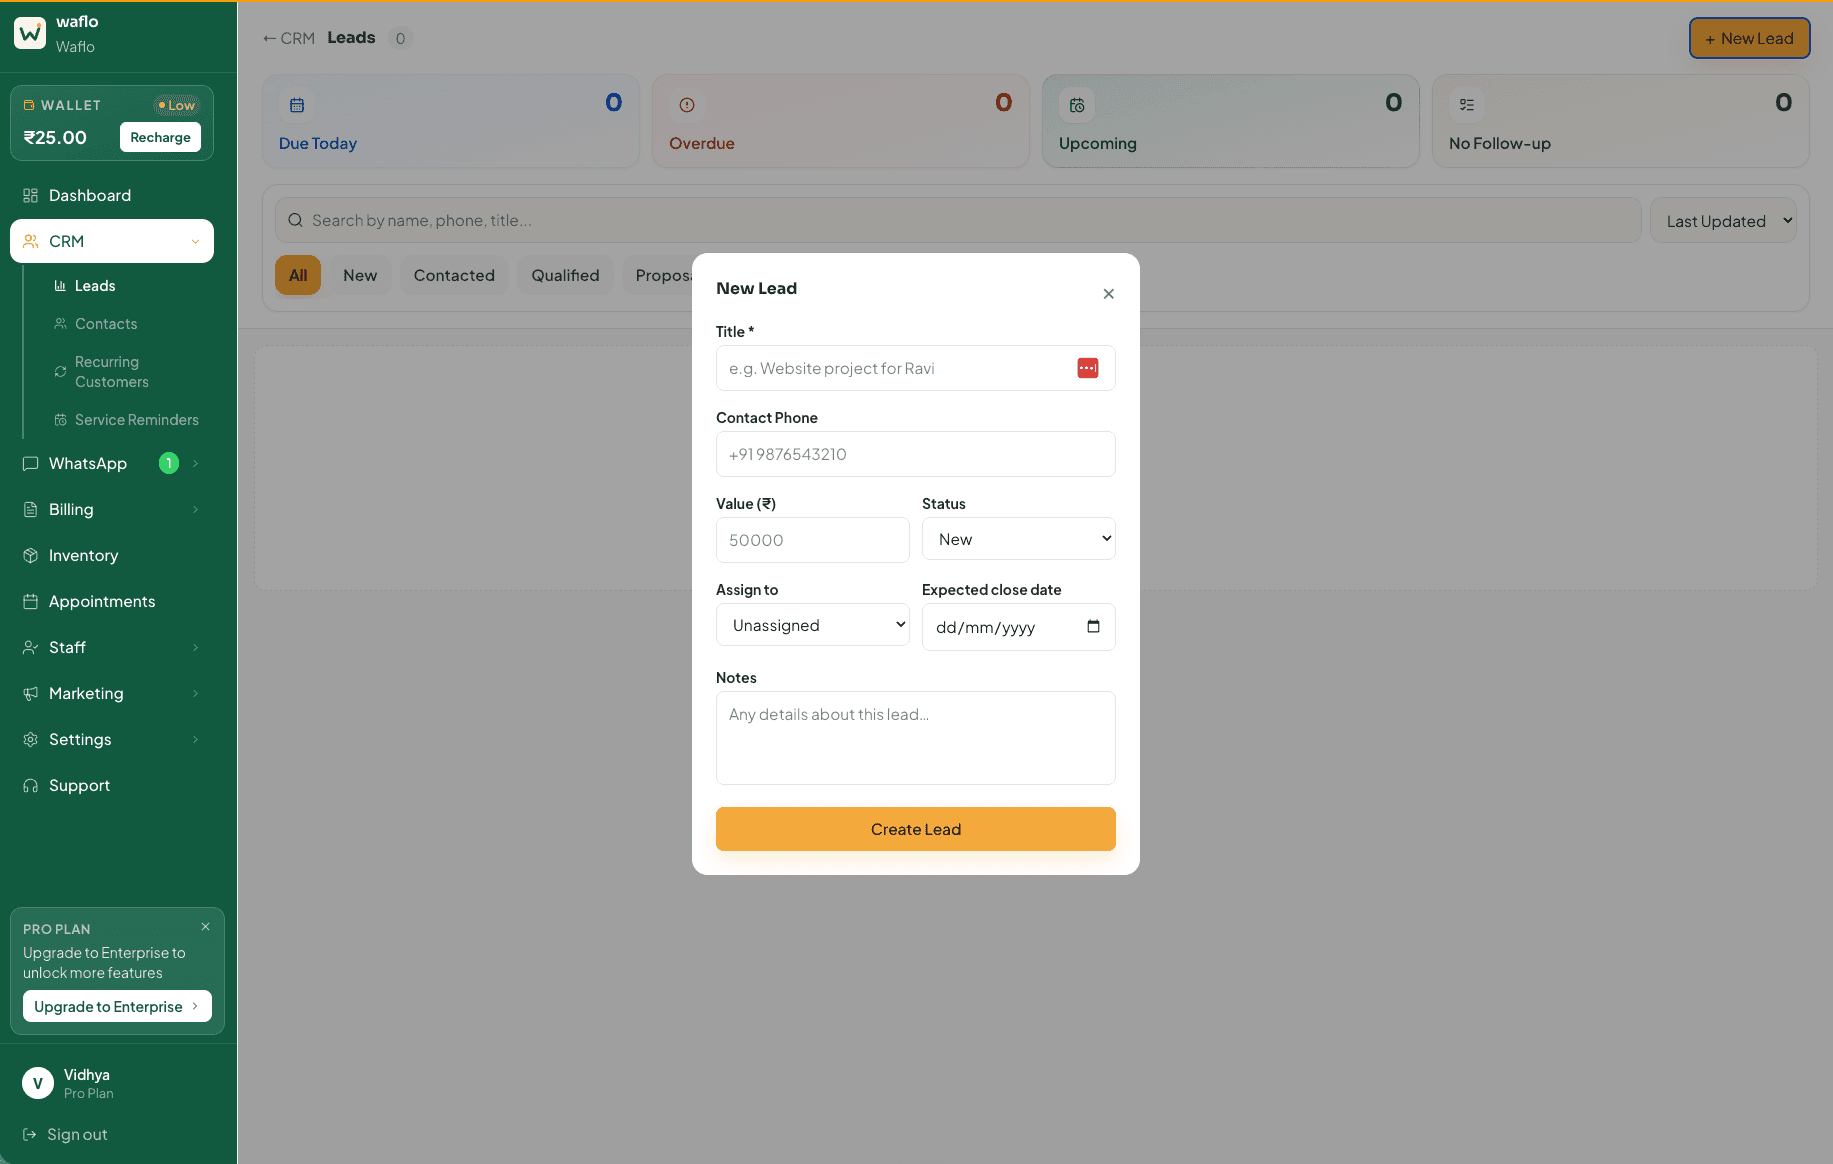
Task: Click the wallet icon in sidebar
Action: [x=29, y=105]
